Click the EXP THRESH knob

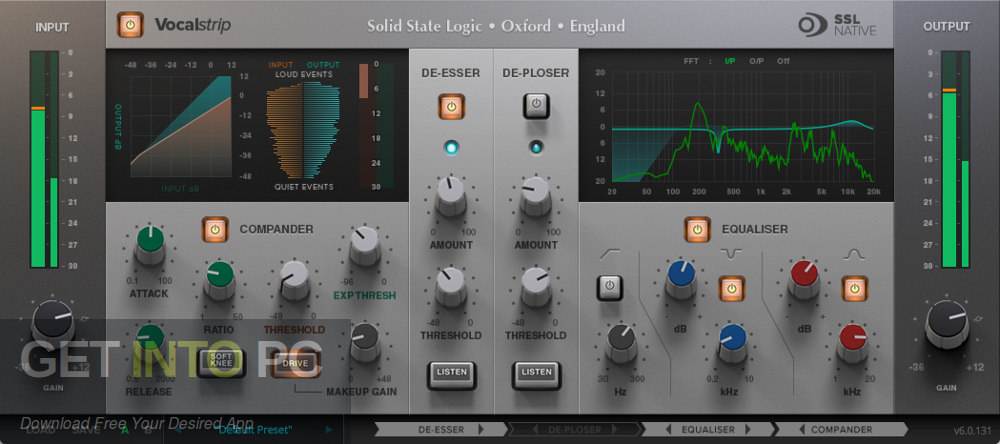tap(365, 243)
